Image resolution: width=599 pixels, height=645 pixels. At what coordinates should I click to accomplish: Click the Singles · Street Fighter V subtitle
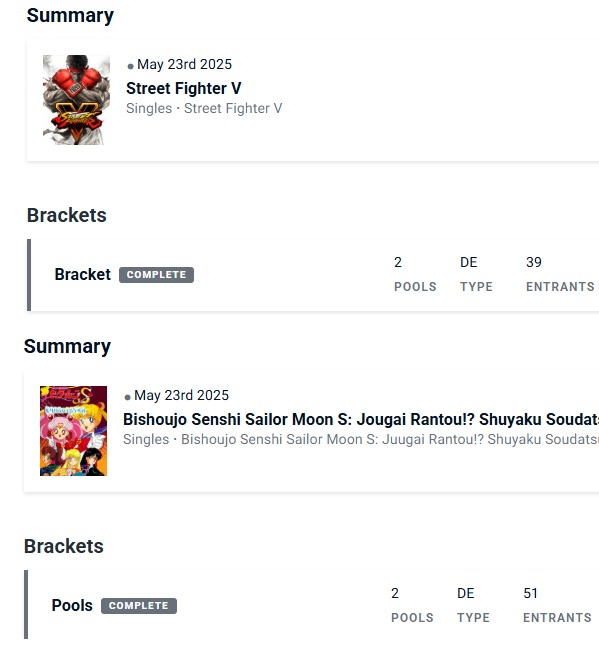click(204, 108)
